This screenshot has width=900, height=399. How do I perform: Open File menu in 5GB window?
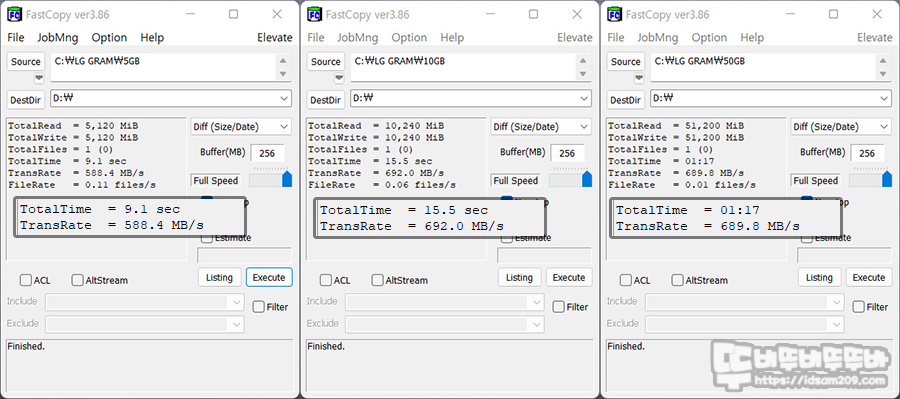click(15, 37)
